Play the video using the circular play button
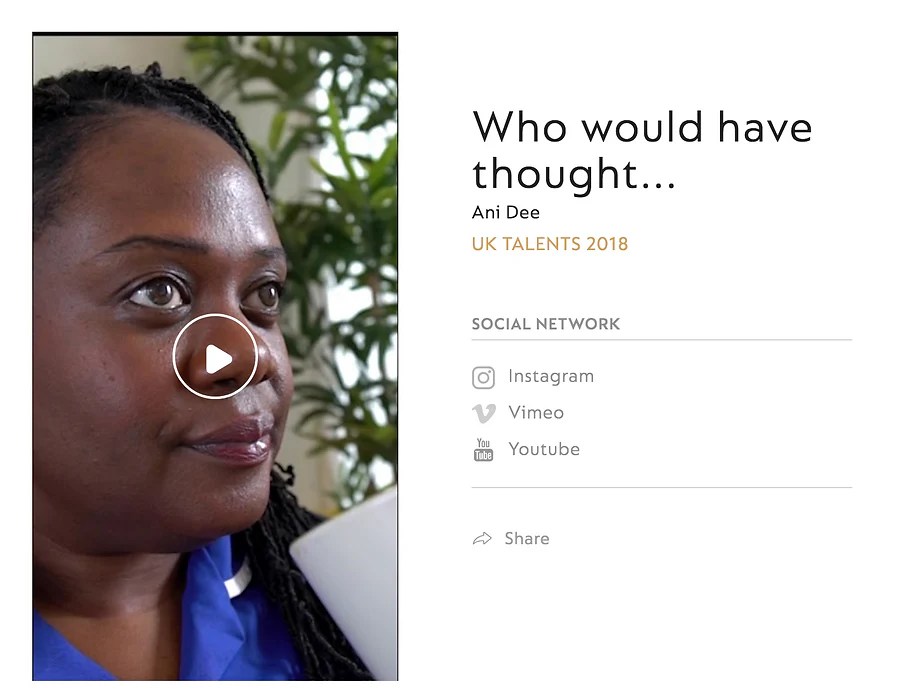Screen dimensions: 912x698 pyautogui.click(x=215, y=357)
